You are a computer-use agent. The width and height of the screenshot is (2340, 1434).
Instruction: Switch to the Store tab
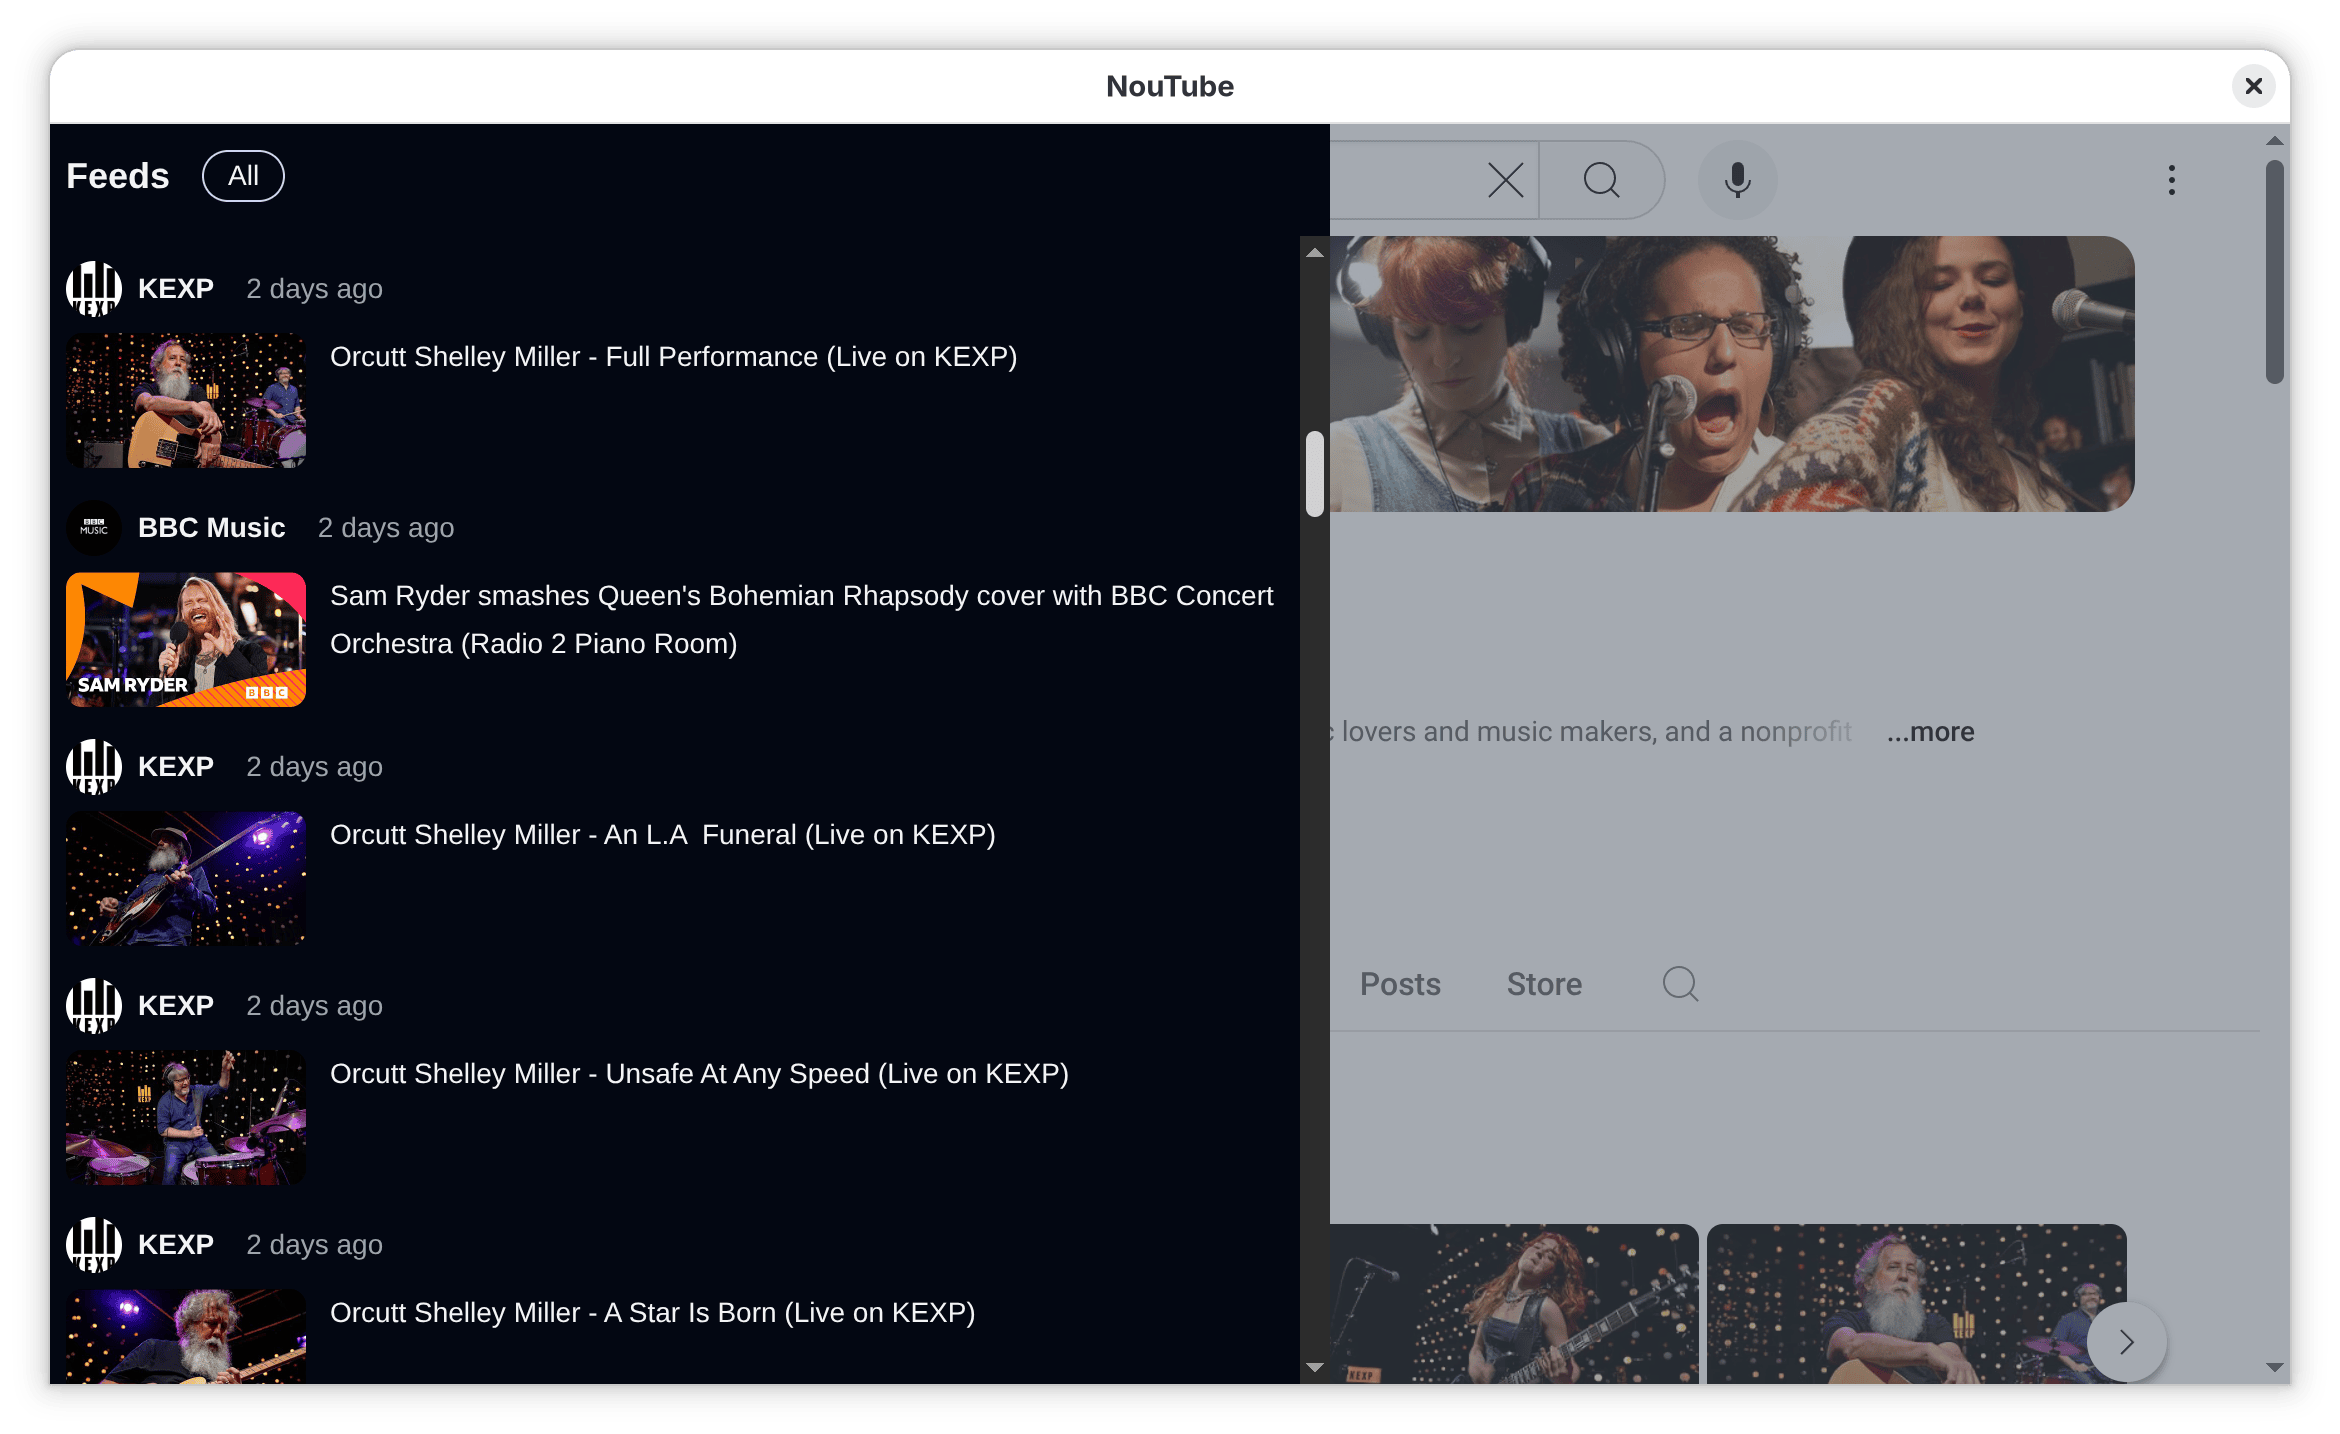coord(1543,984)
